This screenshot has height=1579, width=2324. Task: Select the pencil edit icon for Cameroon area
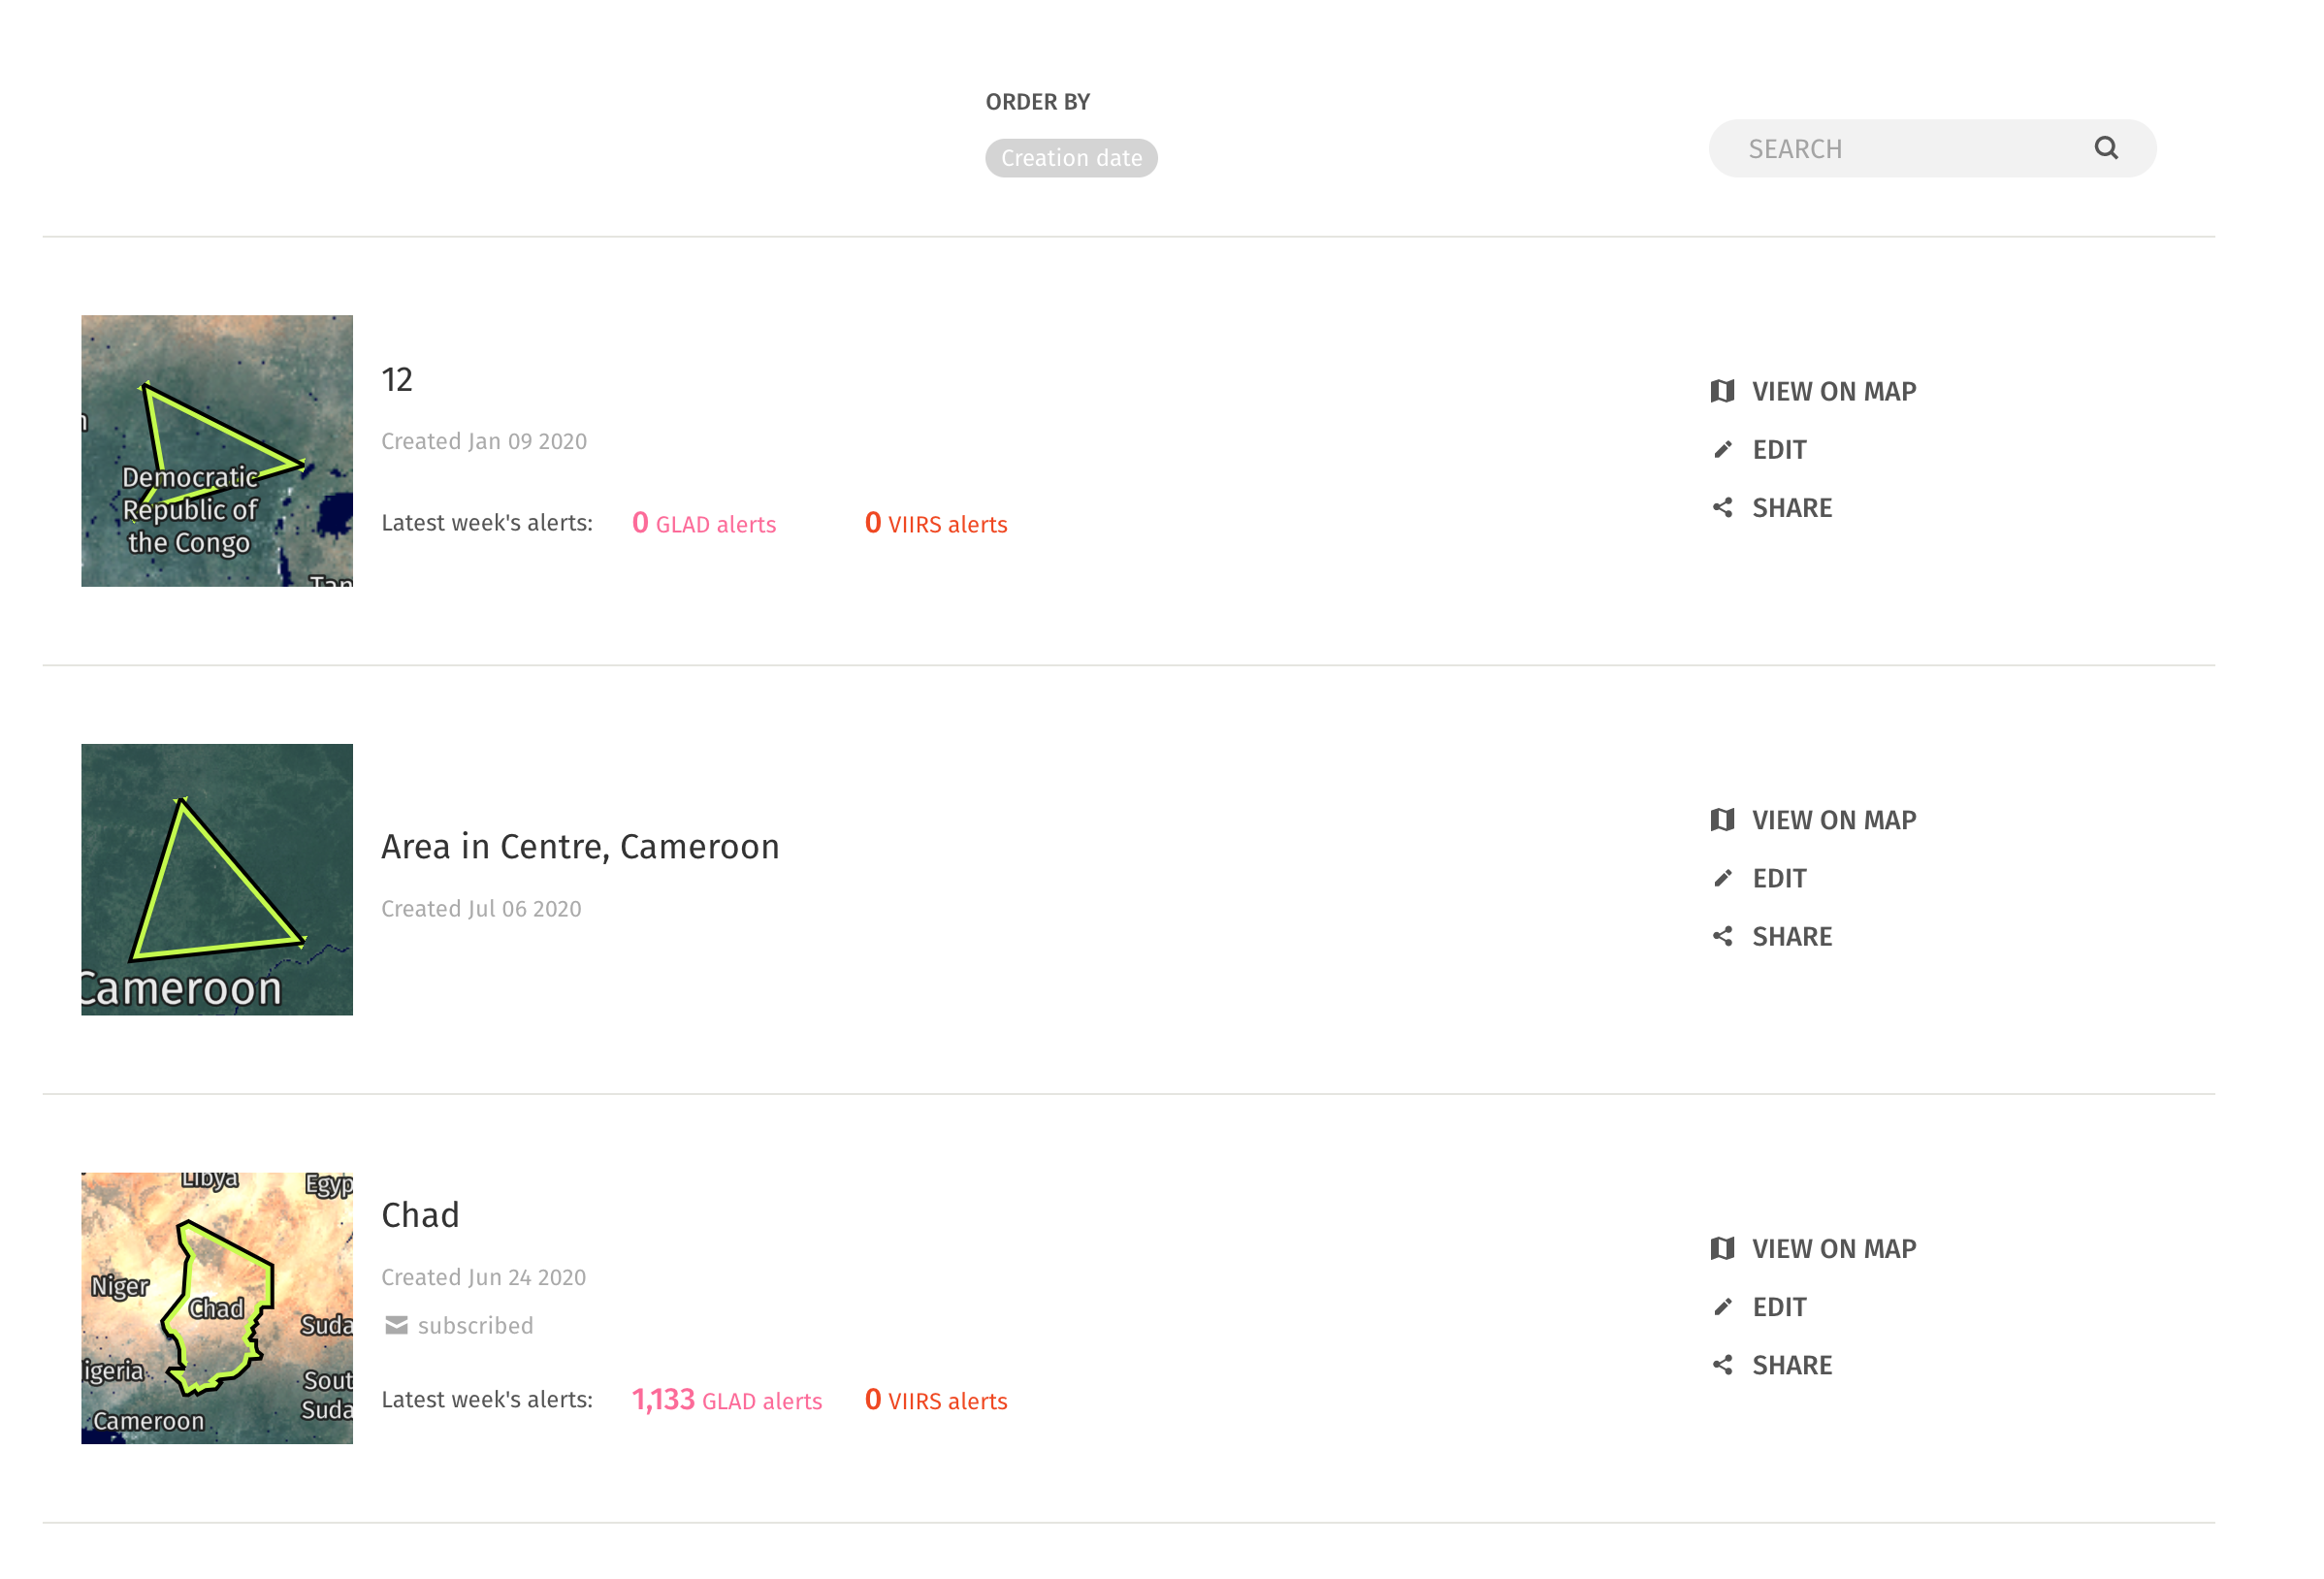[1724, 878]
